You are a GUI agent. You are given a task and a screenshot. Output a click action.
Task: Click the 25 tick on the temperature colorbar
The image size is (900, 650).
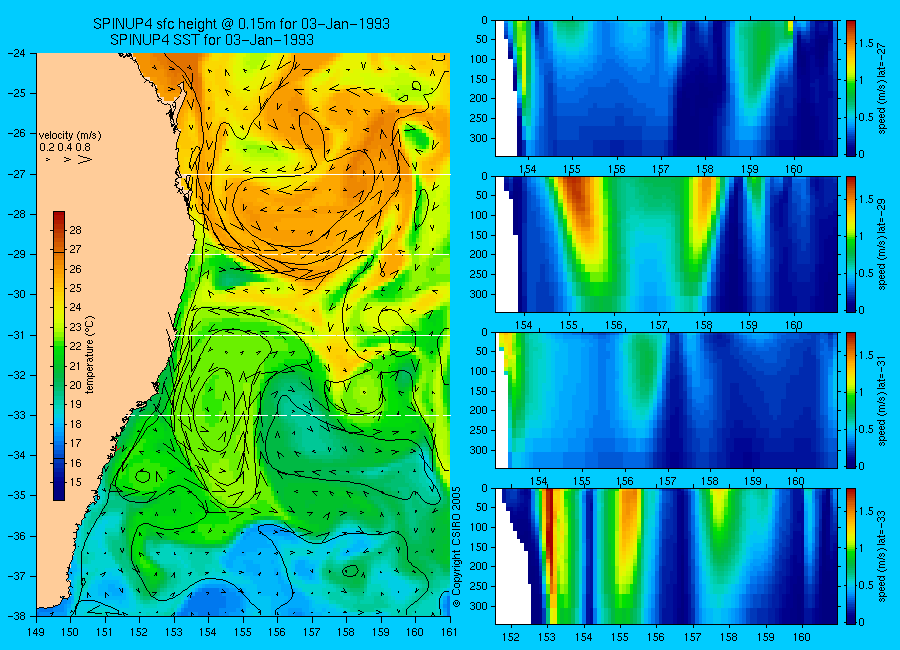[x=75, y=288]
